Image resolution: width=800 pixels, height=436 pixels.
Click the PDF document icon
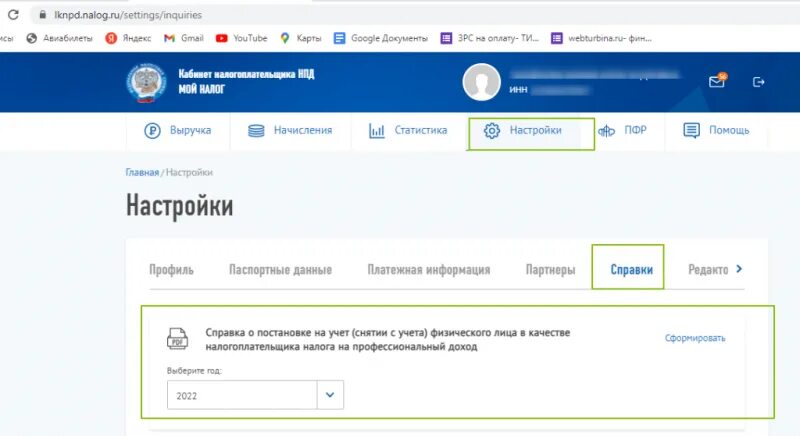pos(178,339)
